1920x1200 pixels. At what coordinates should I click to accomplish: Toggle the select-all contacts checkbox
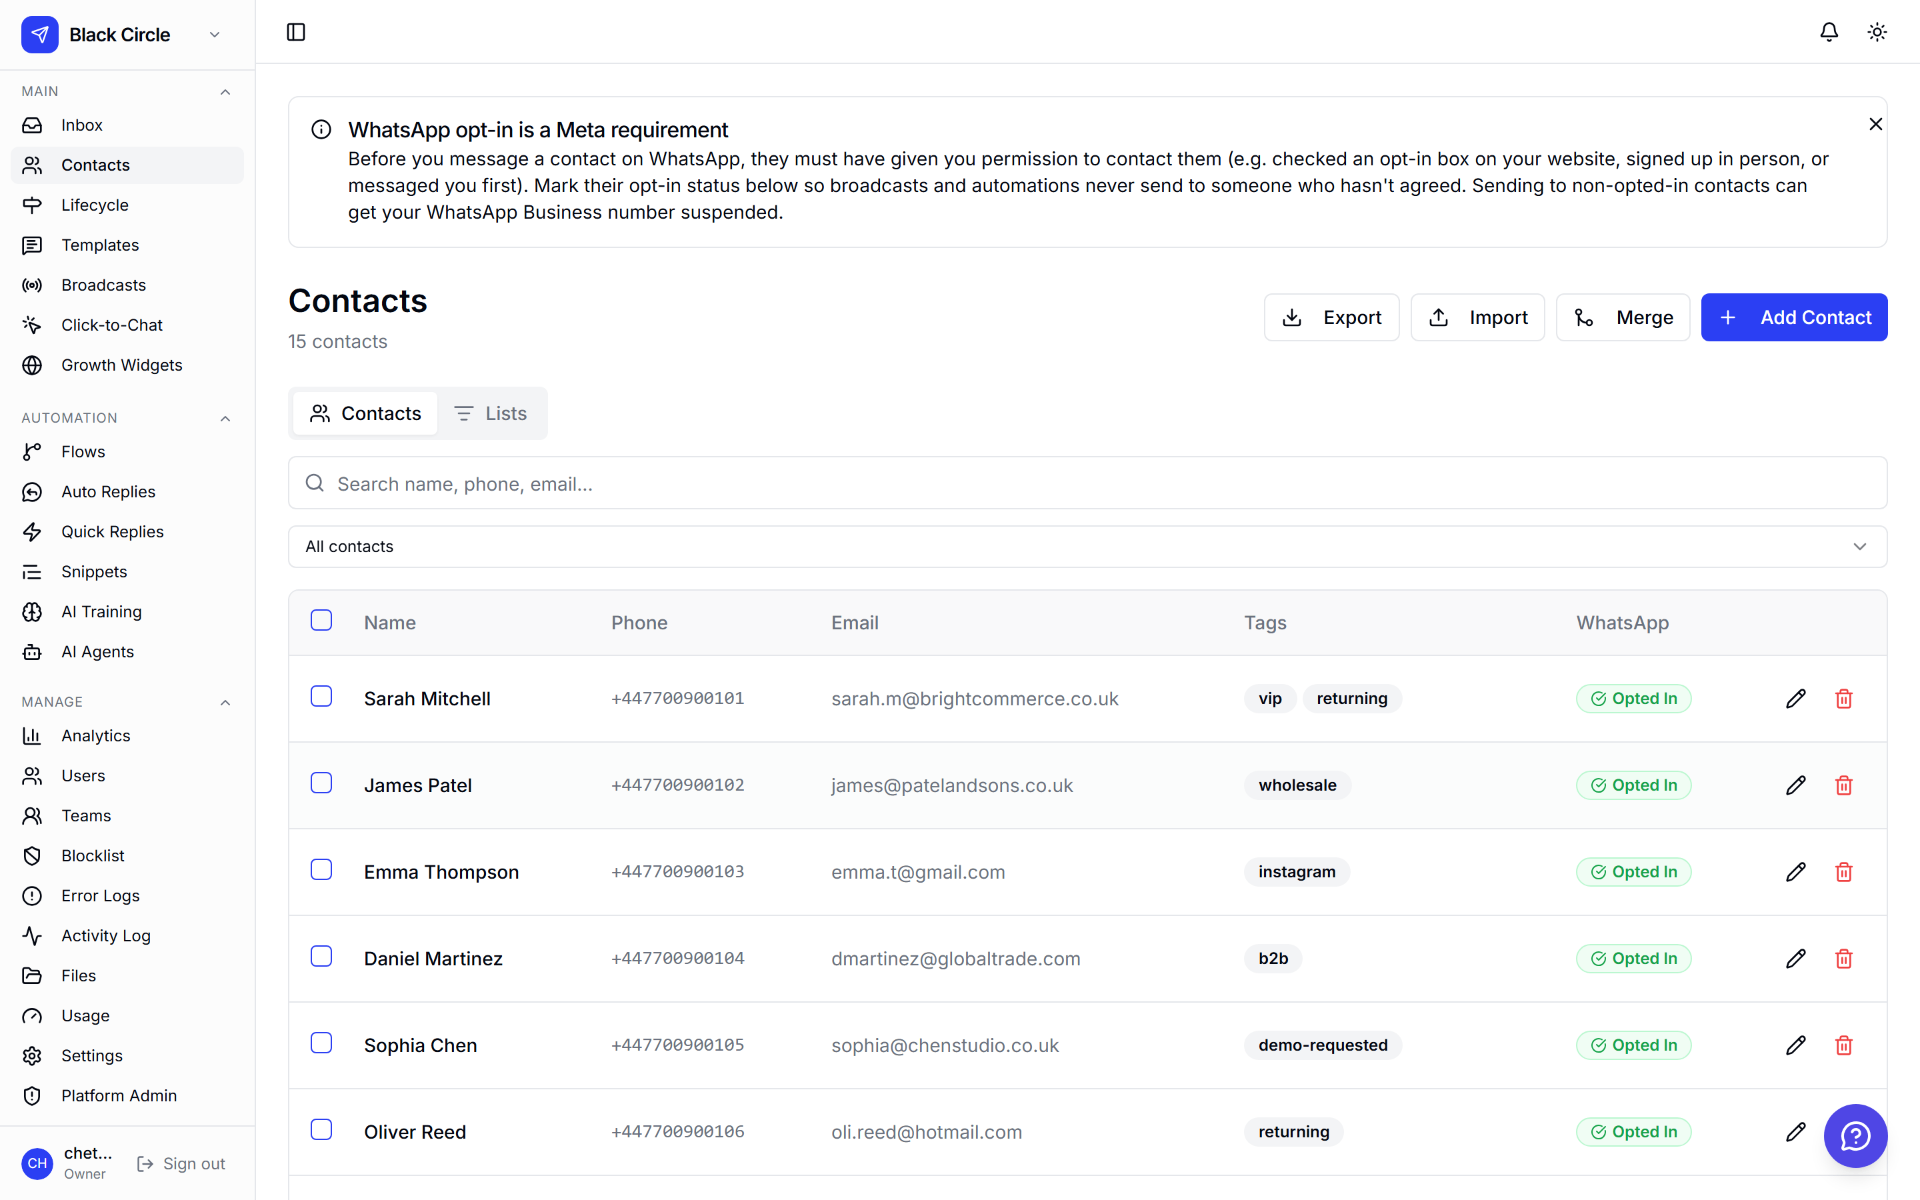321,620
